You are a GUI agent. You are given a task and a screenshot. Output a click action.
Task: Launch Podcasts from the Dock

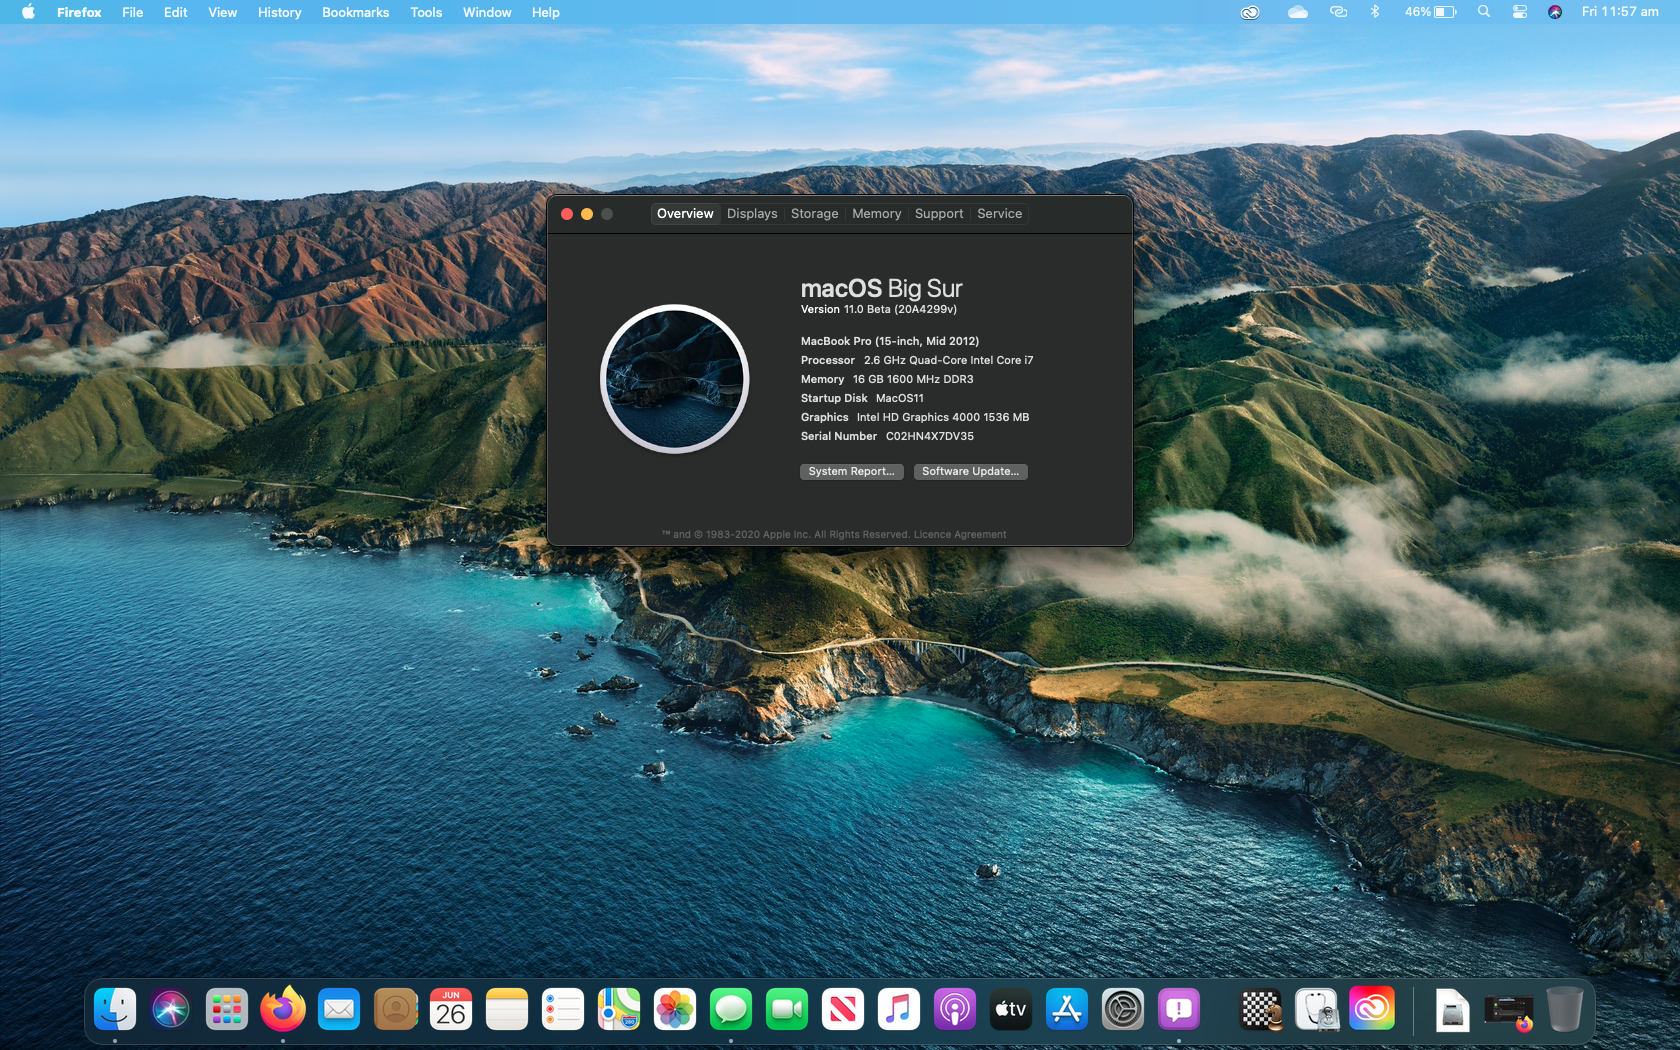point(955,1010)
